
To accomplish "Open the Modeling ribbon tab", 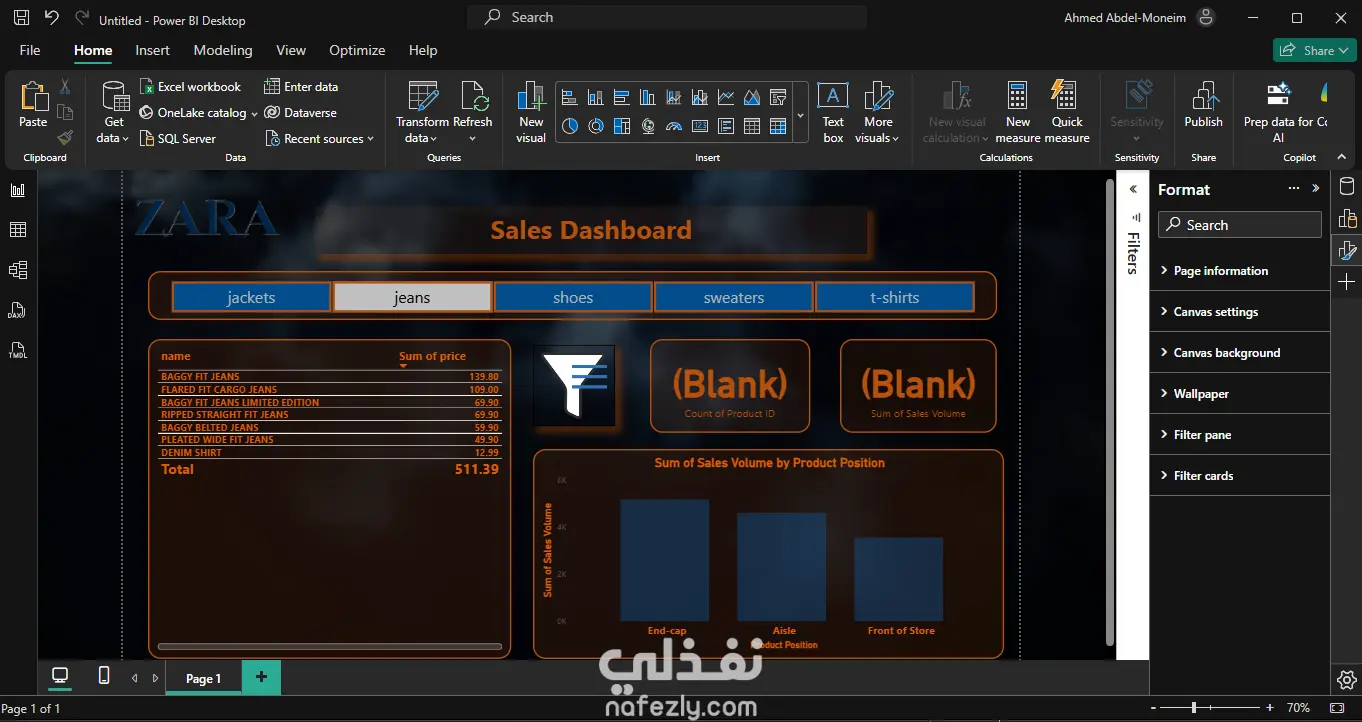I will pyautogui.click(x=223, y=50).
